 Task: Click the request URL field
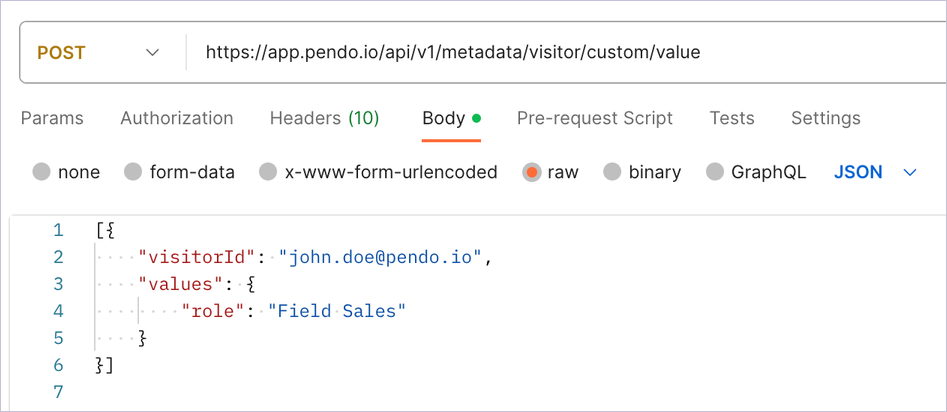tap(568, 53)
